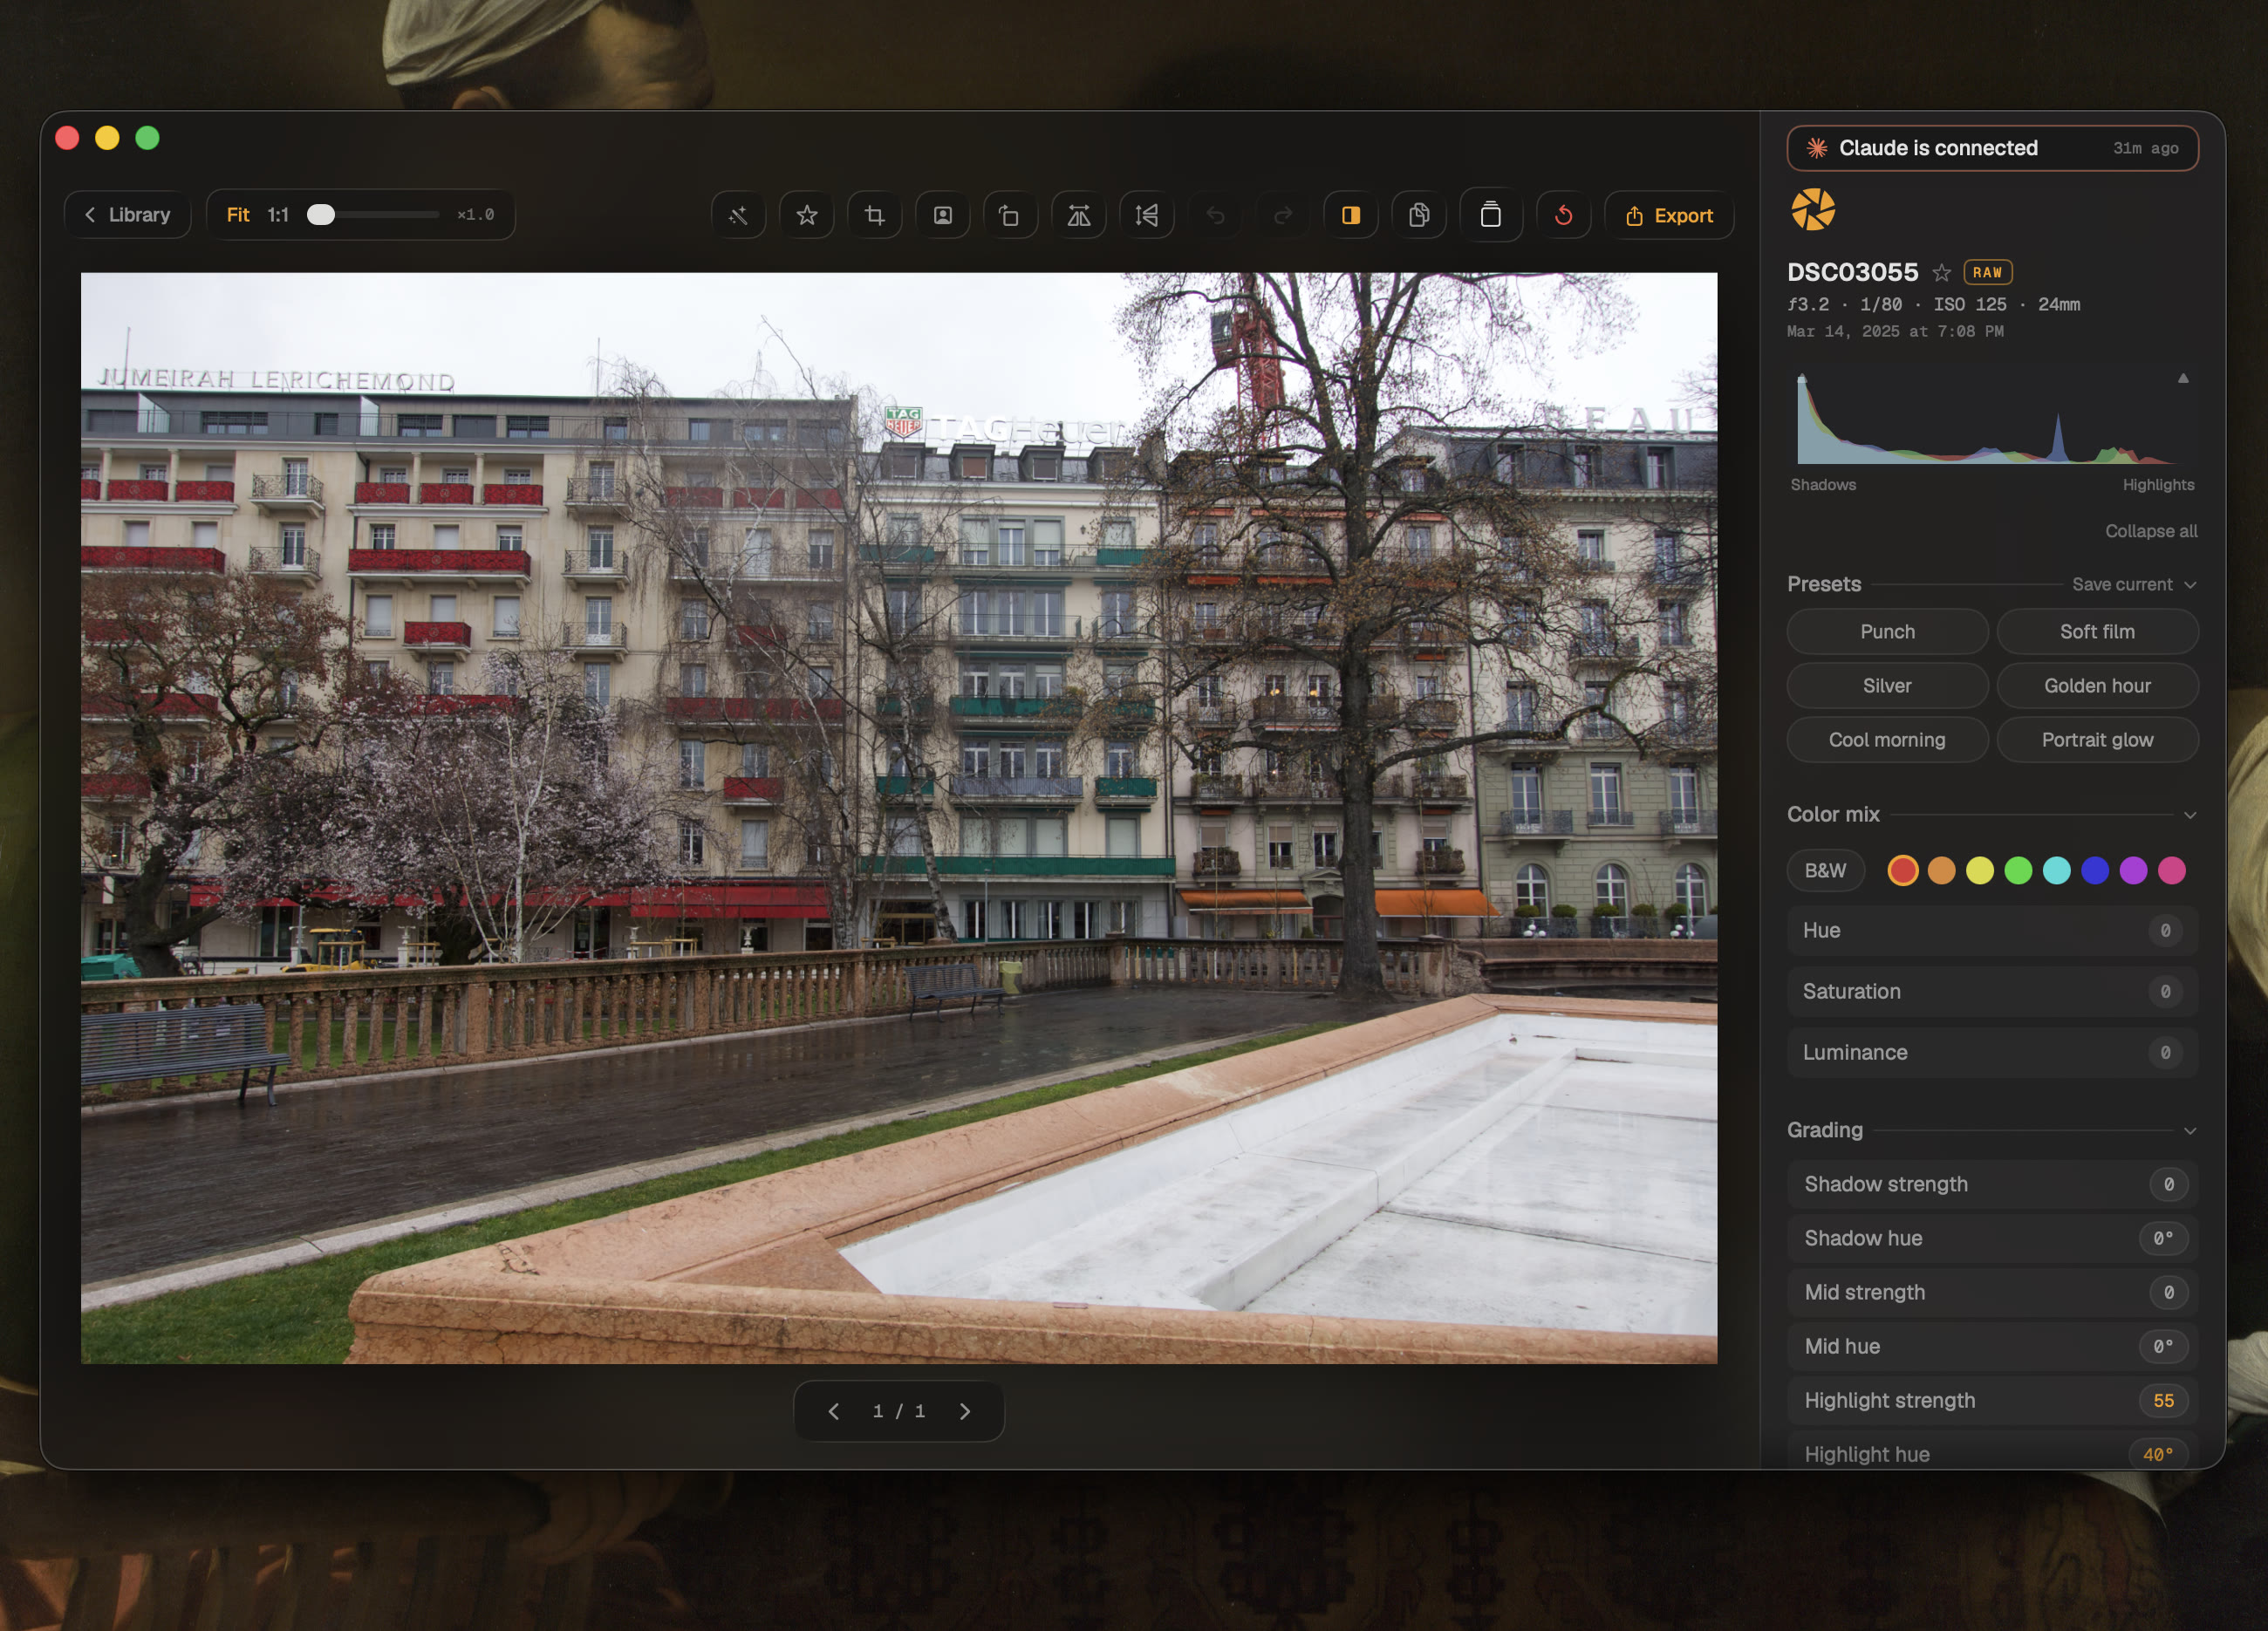Open the Save current preset dropdown
This screenshot has height=1631, width=2268.
click(x=2133, y=584)
